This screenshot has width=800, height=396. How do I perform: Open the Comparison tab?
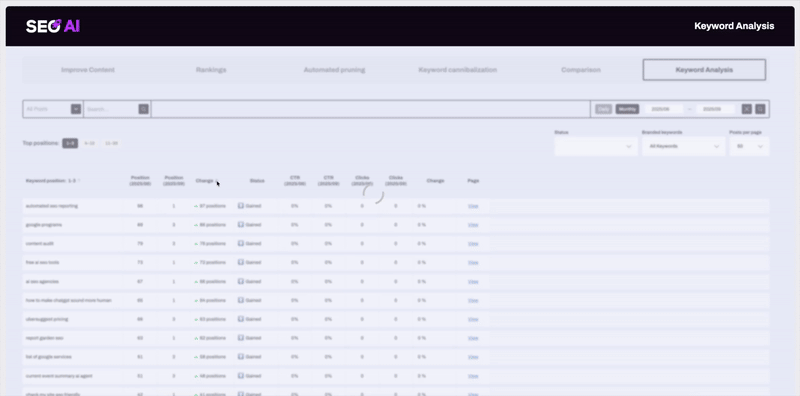(581, 70)
